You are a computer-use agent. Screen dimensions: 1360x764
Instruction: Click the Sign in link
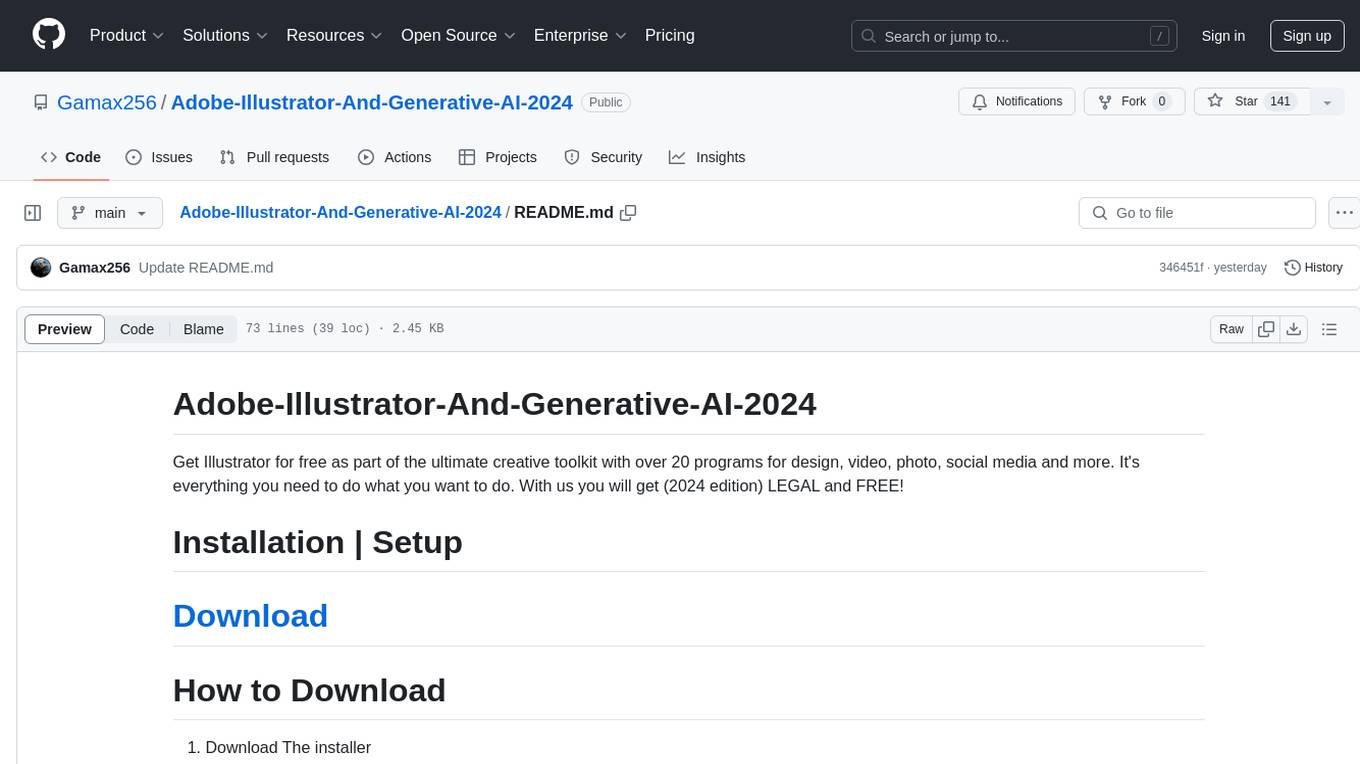1223,36
